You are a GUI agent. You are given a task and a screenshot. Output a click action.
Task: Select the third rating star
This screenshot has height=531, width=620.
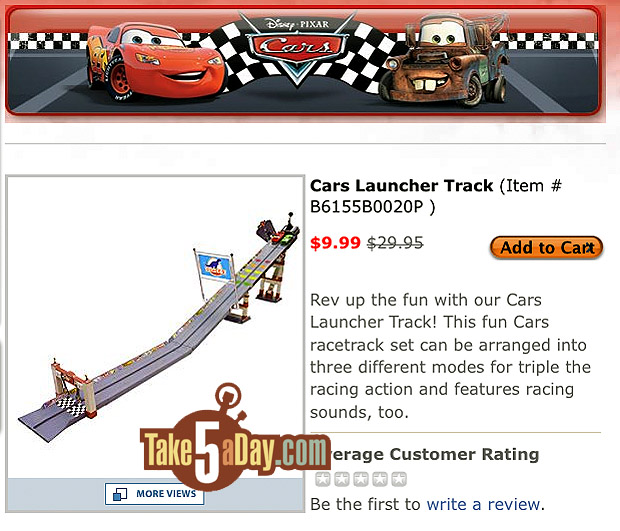tap(361, 479)
